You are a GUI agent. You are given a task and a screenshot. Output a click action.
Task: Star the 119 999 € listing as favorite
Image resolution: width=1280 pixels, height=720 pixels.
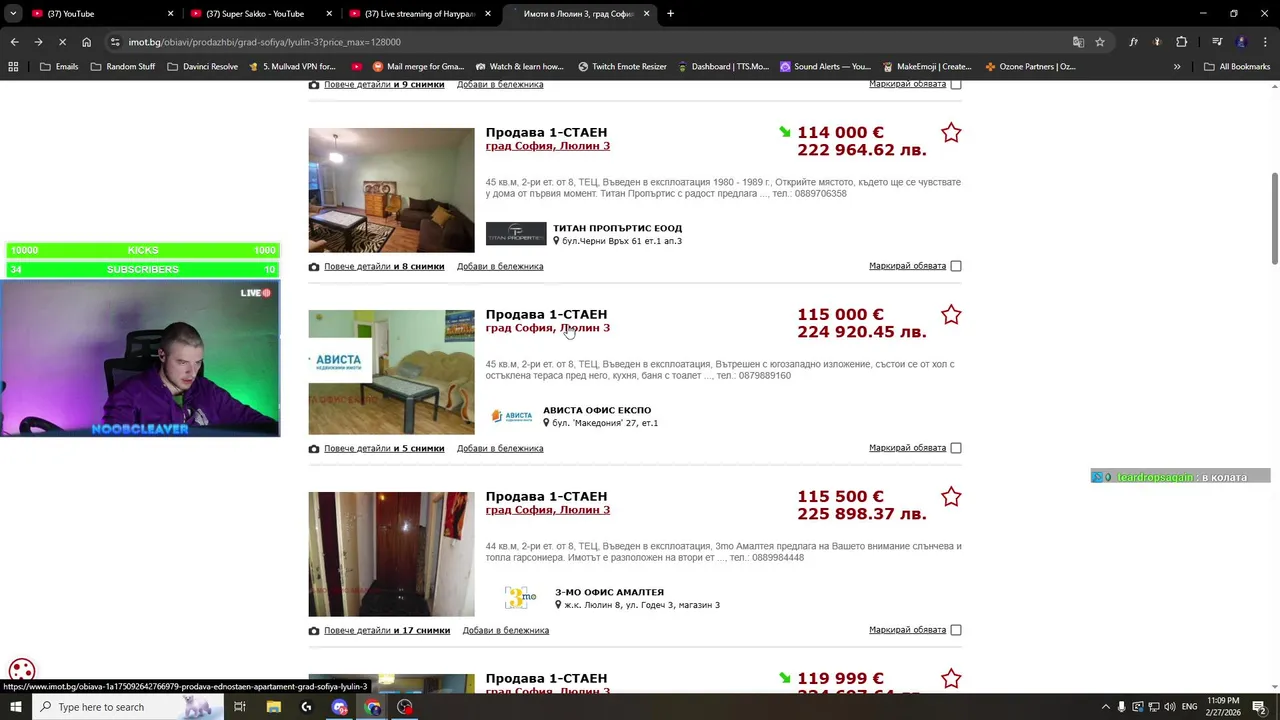coord(951,678)
